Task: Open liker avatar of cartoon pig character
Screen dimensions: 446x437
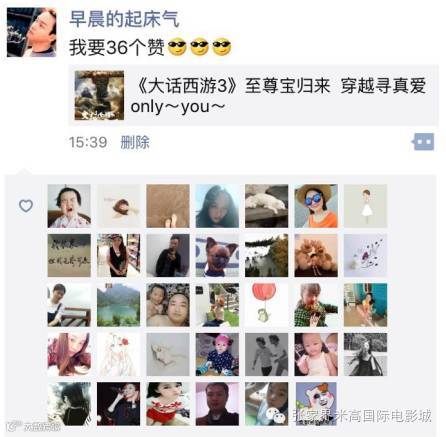Action: click(x=316, y=404)
